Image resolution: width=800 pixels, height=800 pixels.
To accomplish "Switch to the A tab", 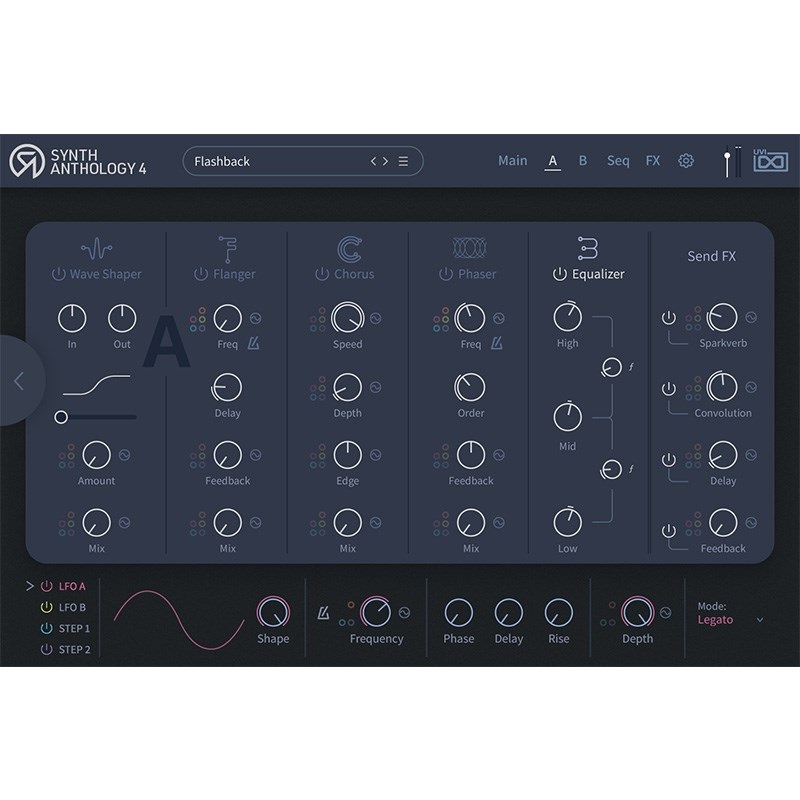I will coord(553,161).
